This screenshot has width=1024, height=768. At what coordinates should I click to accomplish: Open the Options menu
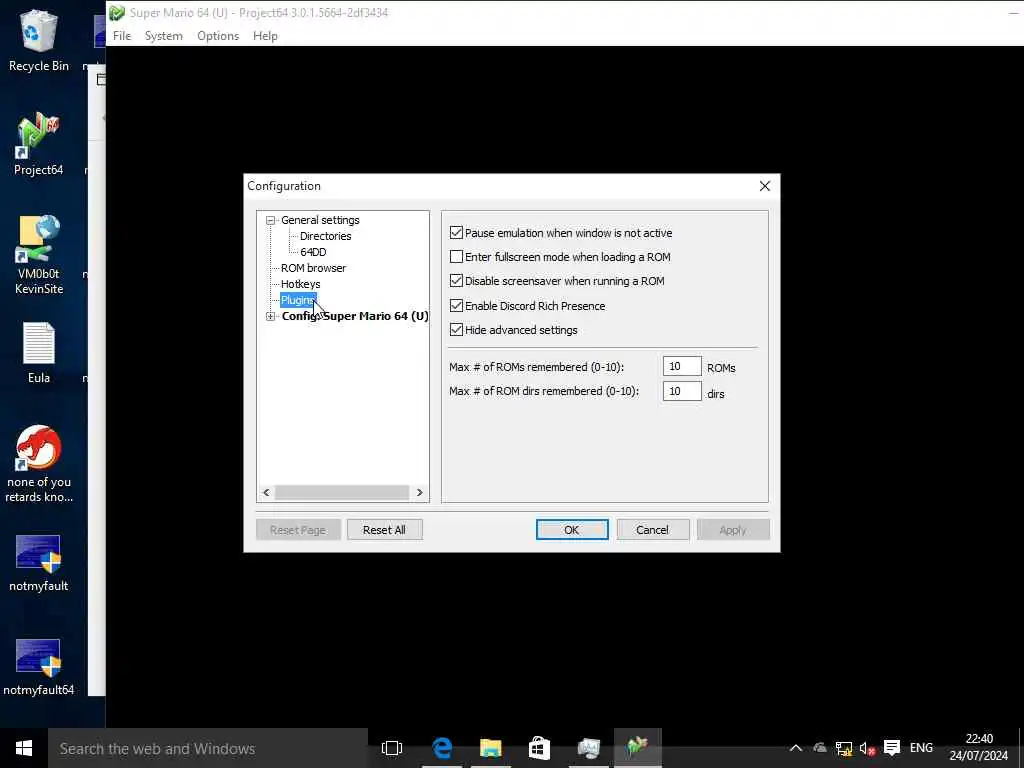pyautogui.click(x=218, y=36)
